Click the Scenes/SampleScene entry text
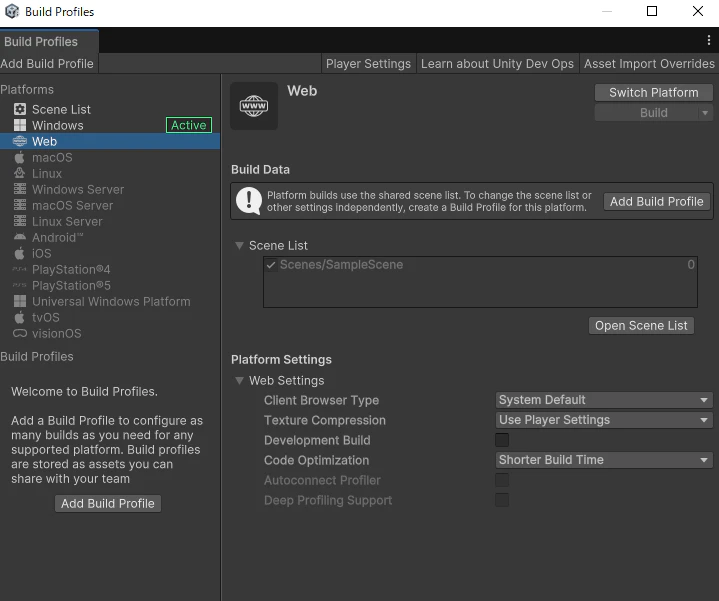The image size is (719, 601). tap(342, 265)
